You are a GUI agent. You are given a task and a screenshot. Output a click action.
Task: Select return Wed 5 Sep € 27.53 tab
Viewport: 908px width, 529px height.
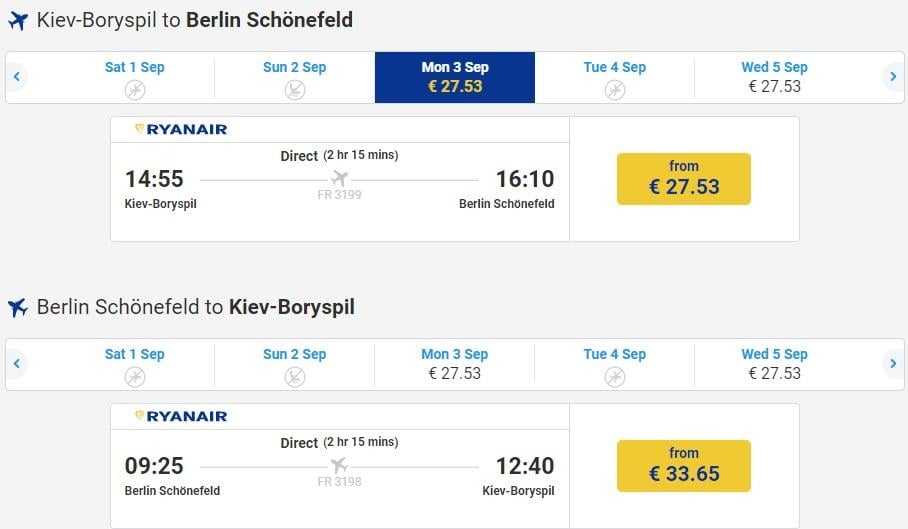(775, 365)
